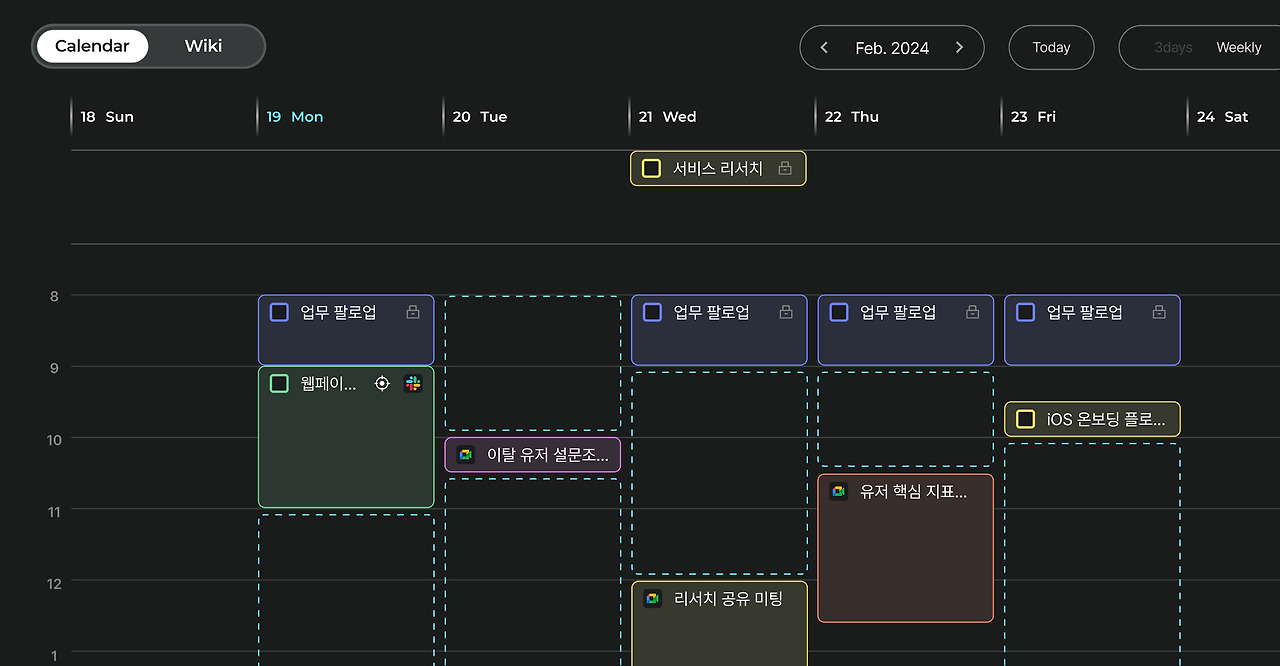
Task: Click the empty dashed slot on Tuesday at 8
Action: click(x=533, y=363)
